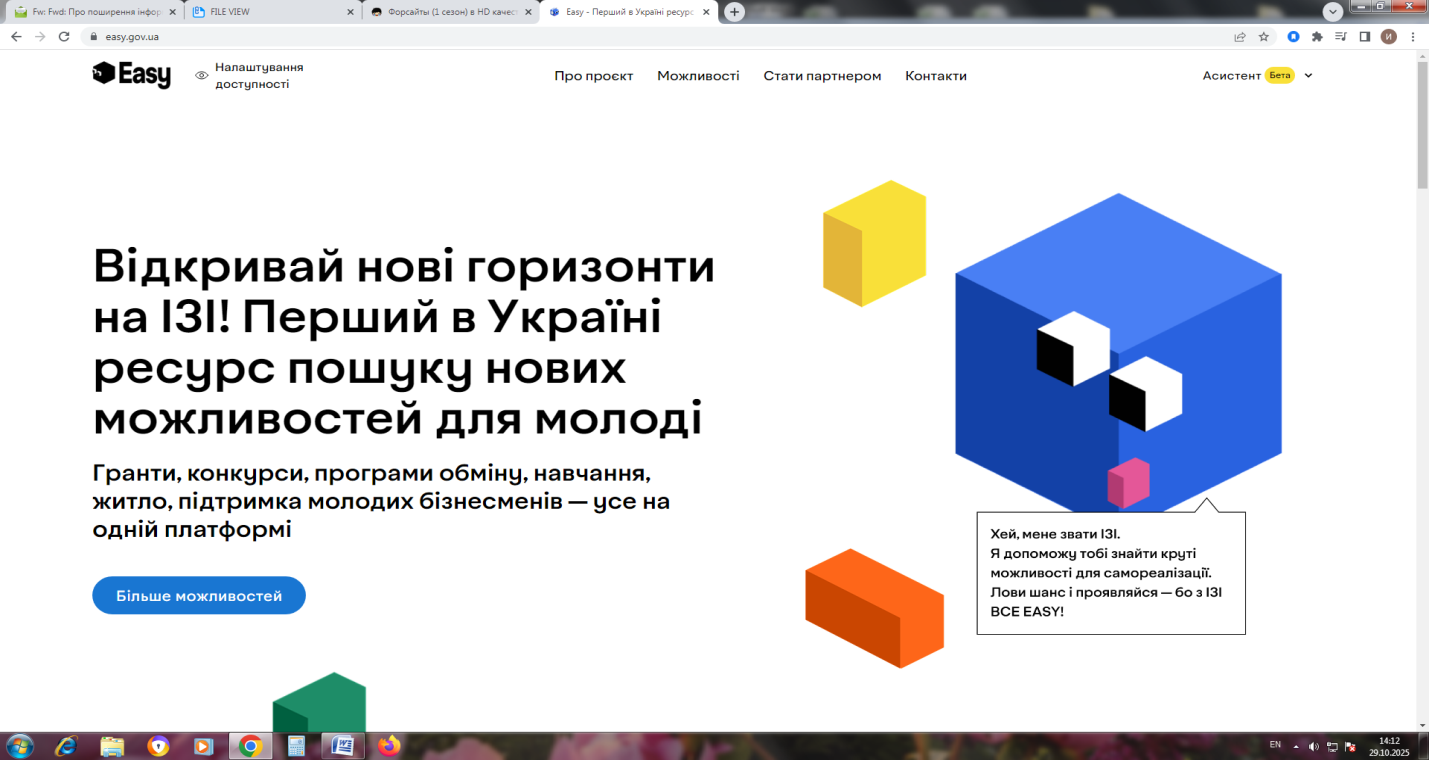Open the media control icon in toolbar

pyautogui.click(x=1341, y=37)
